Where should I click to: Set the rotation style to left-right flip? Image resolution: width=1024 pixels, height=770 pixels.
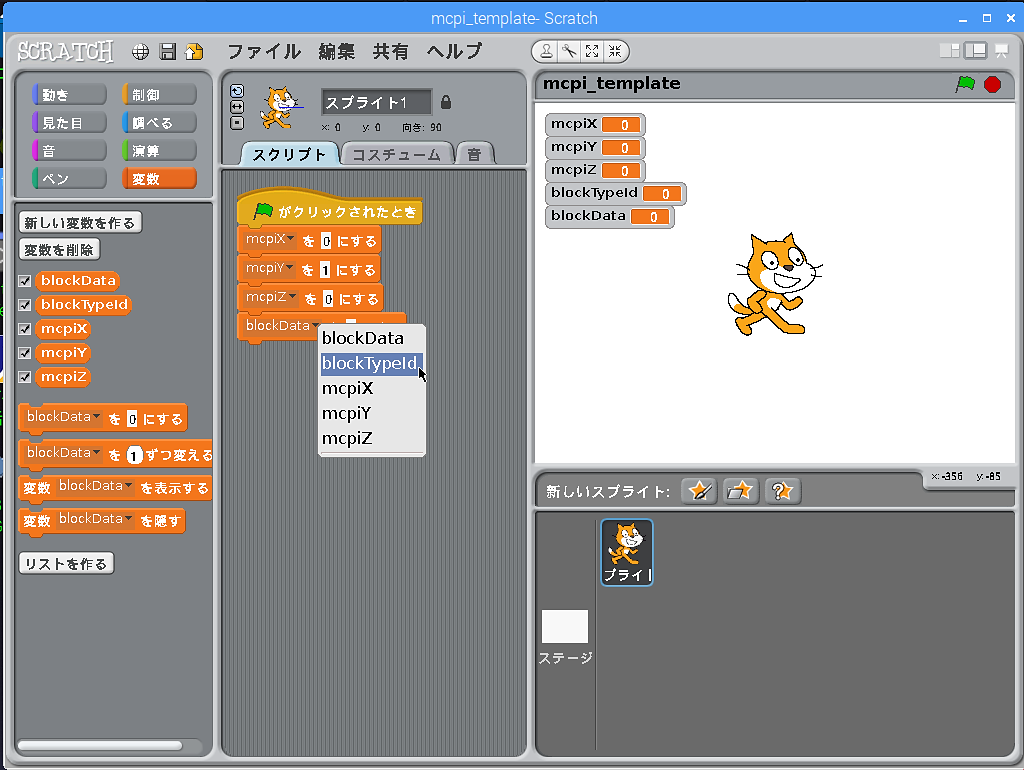(237, 106)
